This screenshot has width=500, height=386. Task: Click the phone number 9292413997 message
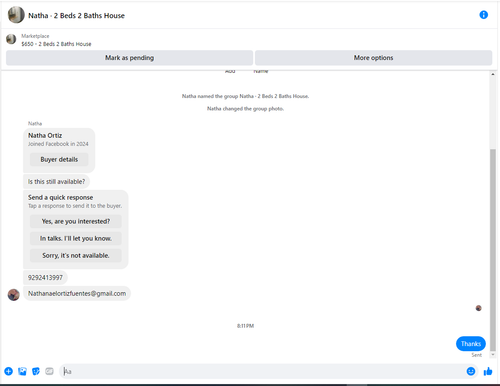pyautogui.click(x=45, y=278)
